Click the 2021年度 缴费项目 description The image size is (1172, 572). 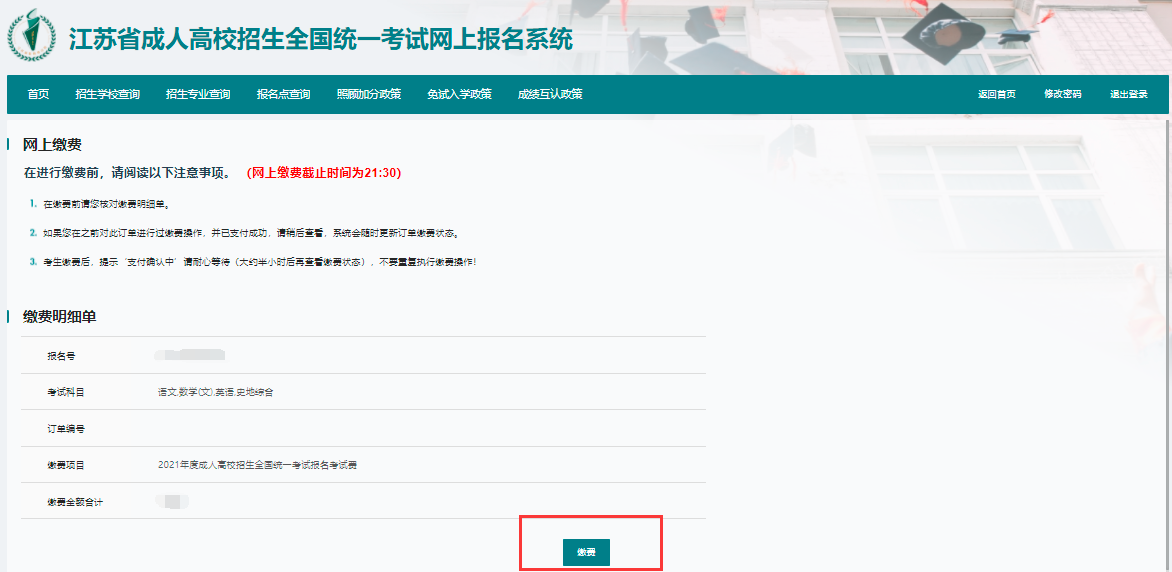[x=257, y=465]
